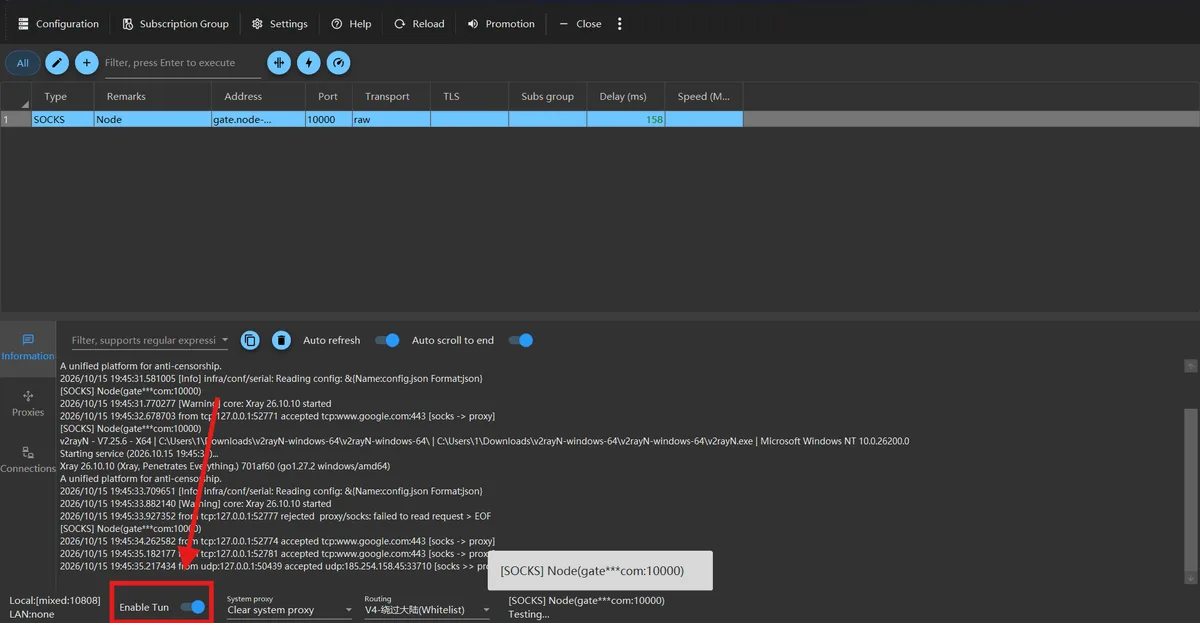1200x623 pixels.
Task: Turn off the Enable Tun switch
Action: click(x=193, y=607)
